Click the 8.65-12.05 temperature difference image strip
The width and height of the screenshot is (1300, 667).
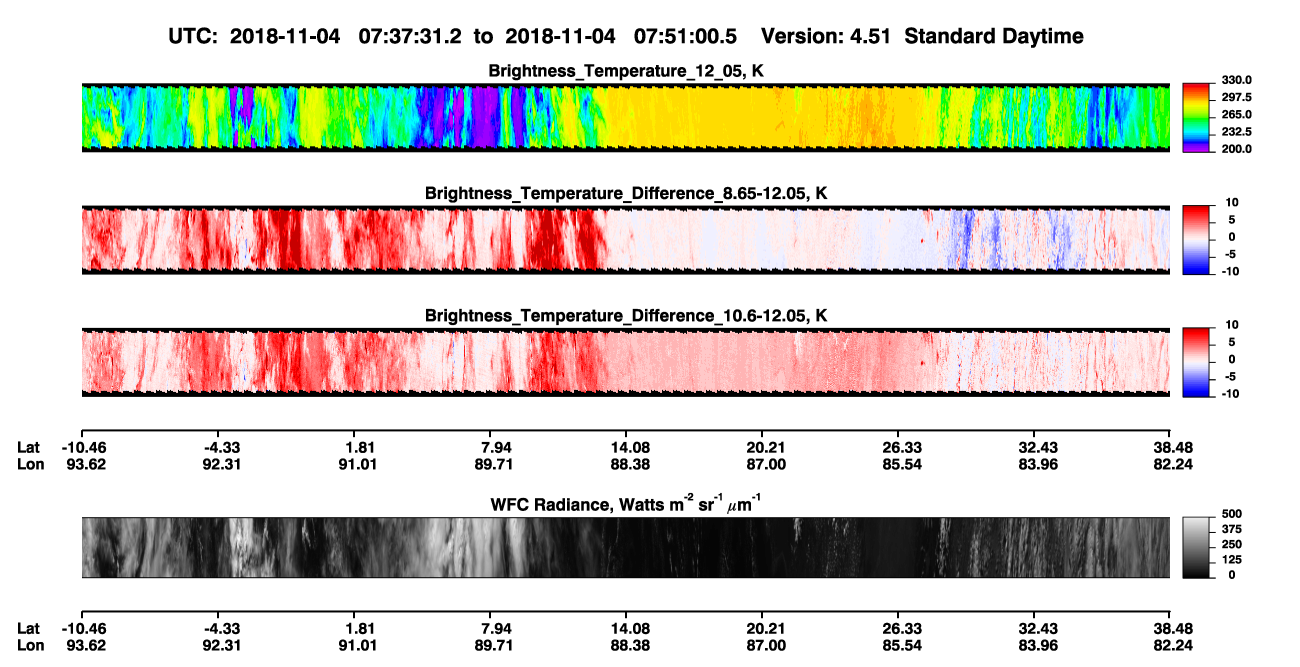[626, 239]
